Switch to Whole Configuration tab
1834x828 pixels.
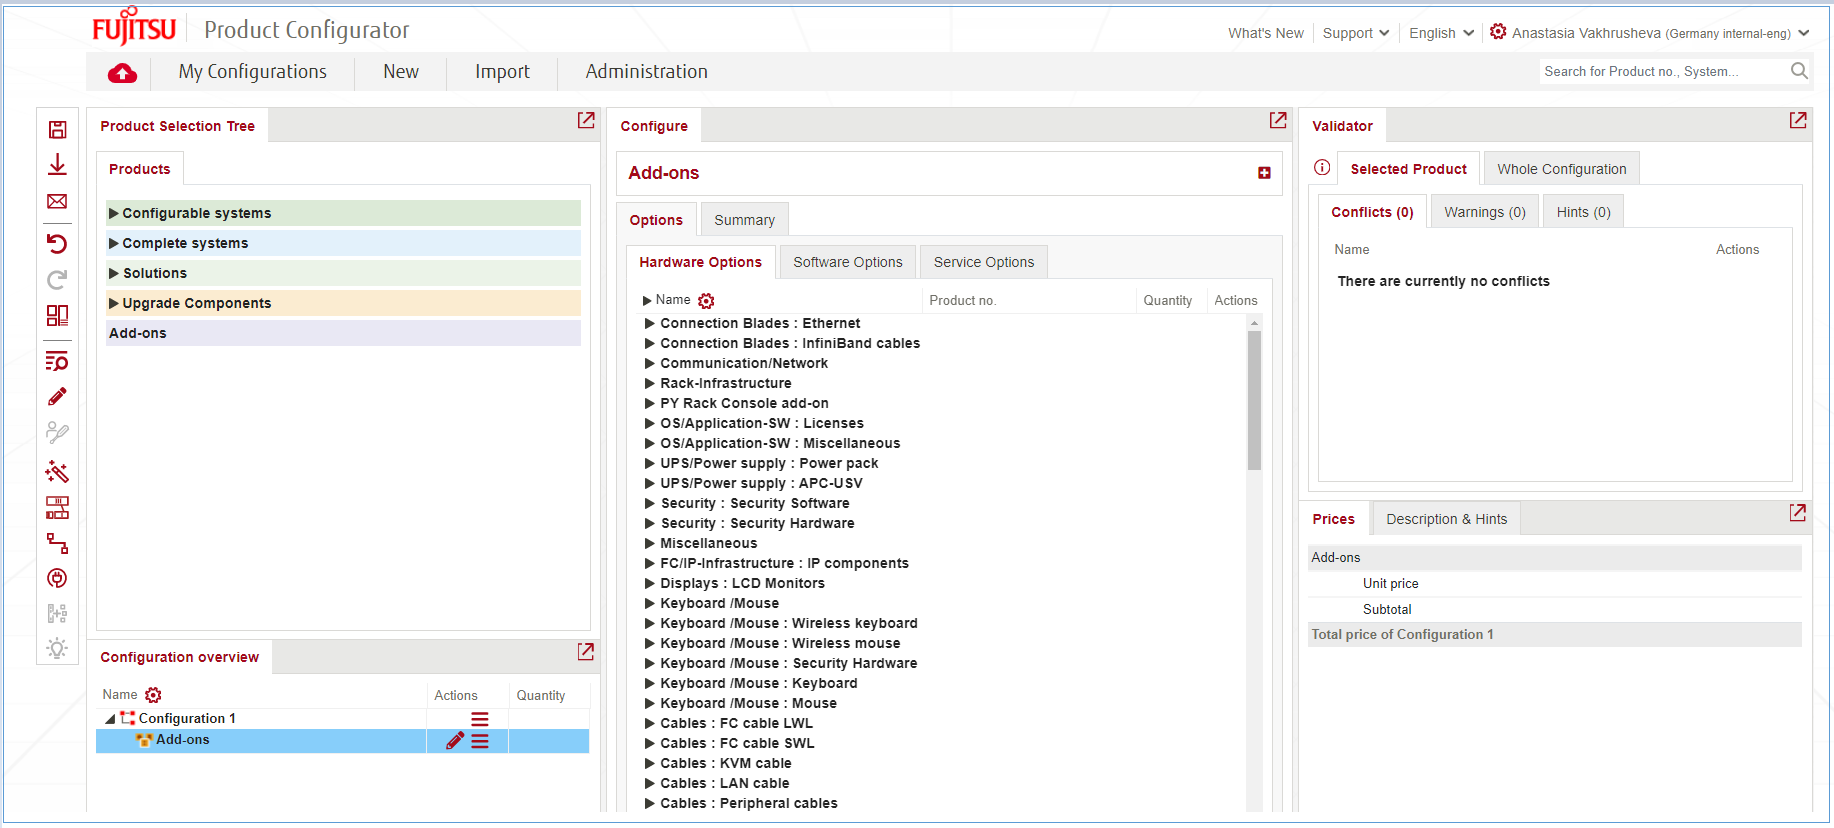[1562, 169]
